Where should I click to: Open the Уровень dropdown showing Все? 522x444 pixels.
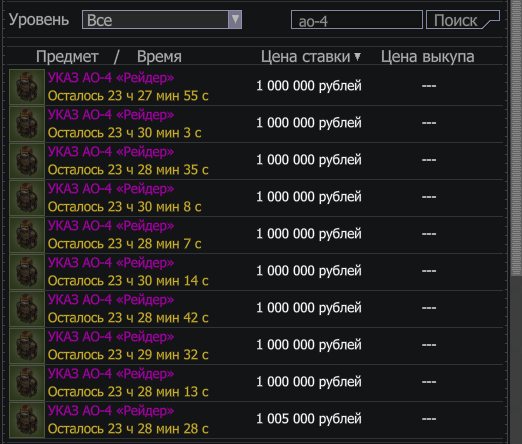162,20
